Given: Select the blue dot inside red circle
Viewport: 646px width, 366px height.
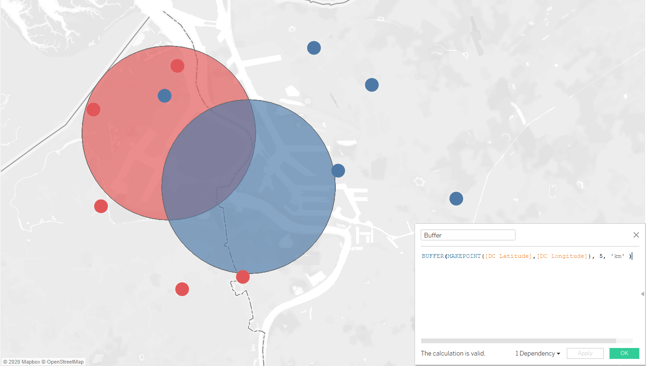Looking at the screenshot, I should pos(164,96).
